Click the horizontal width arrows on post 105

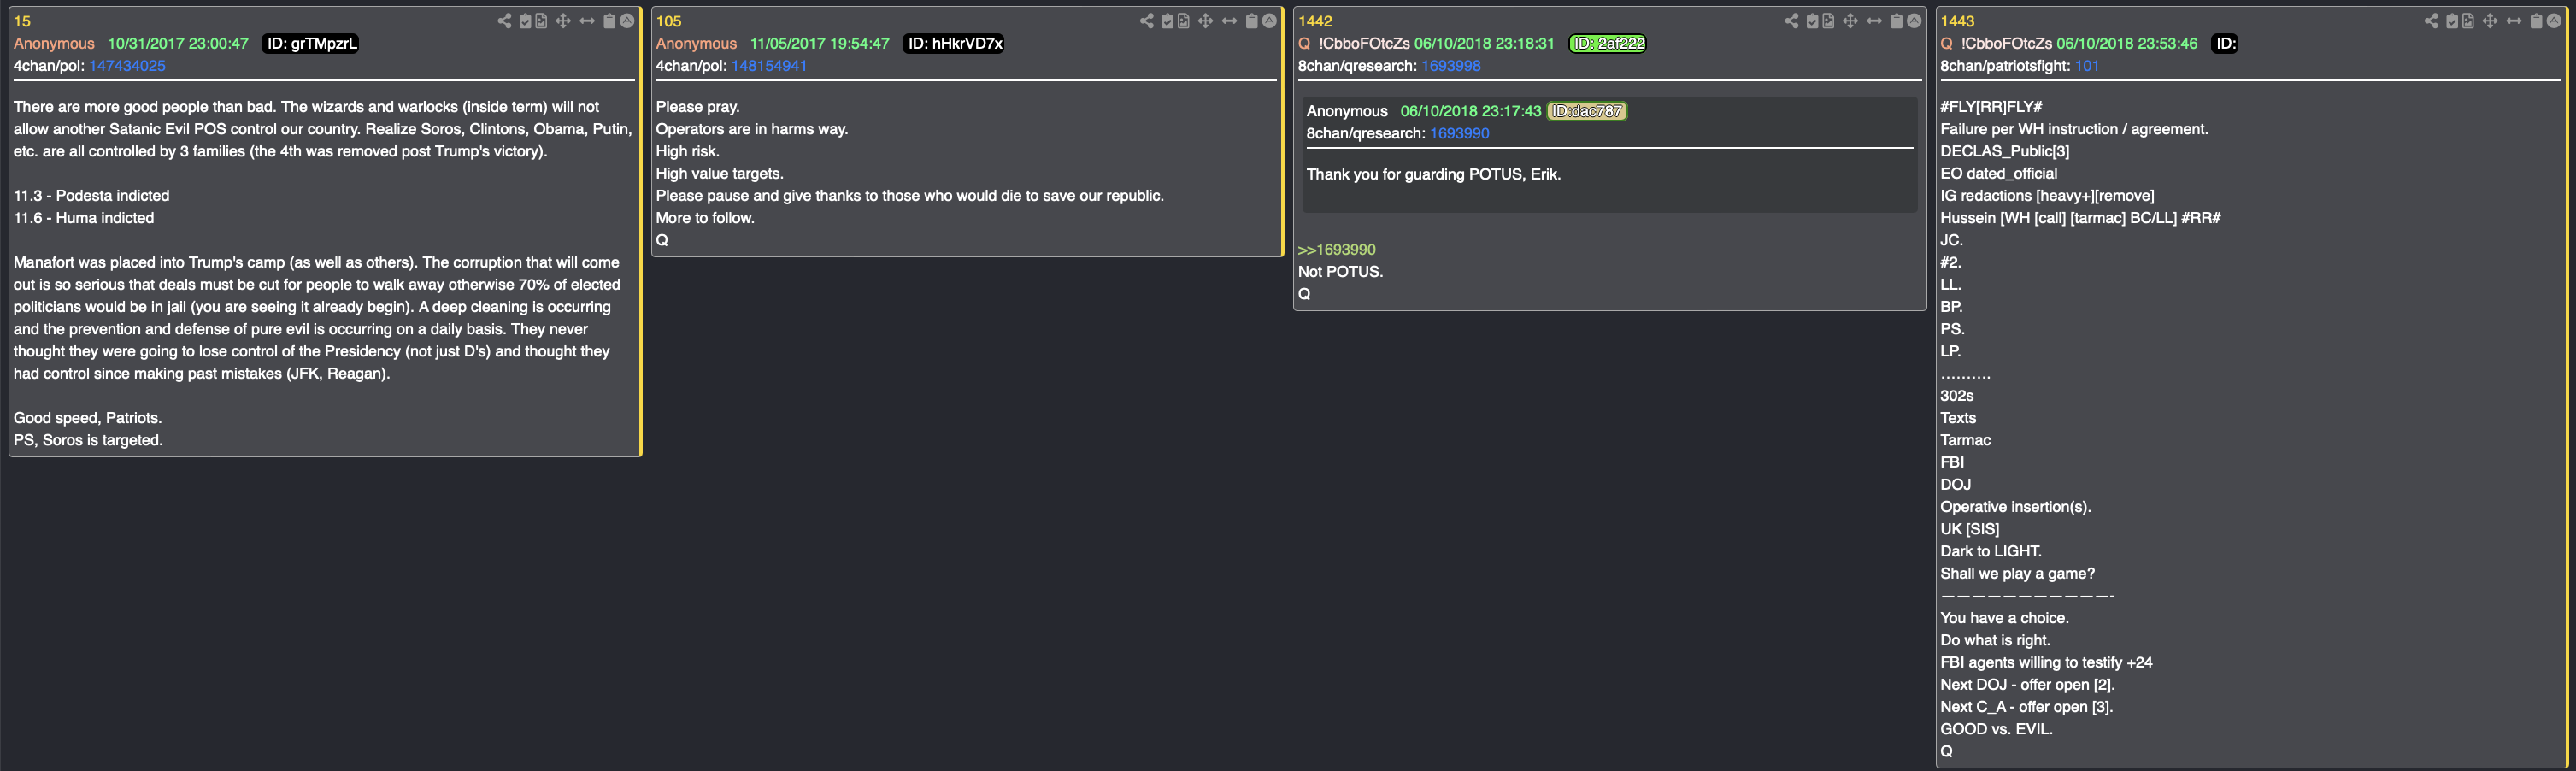click(1229, 21)
